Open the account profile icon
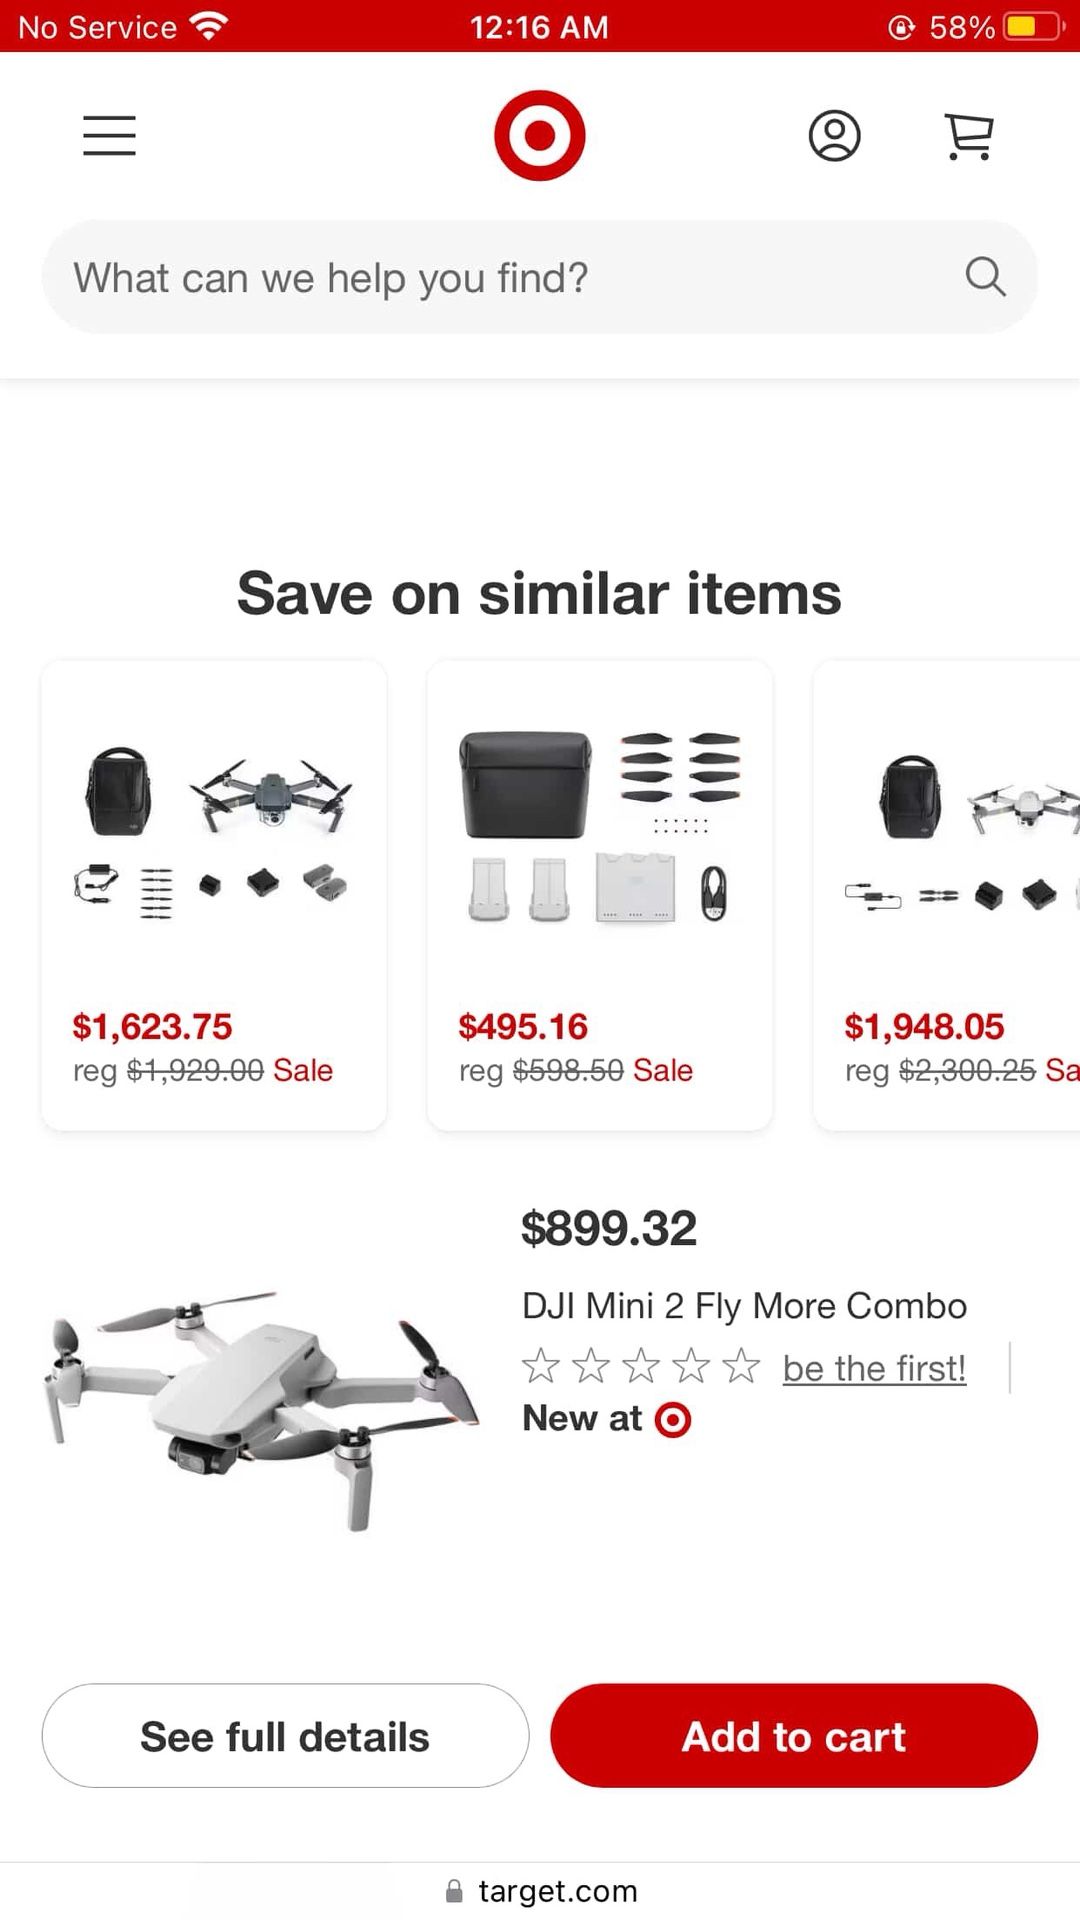The width and height of the screenshot is (1080, 1920). [835, 136]
